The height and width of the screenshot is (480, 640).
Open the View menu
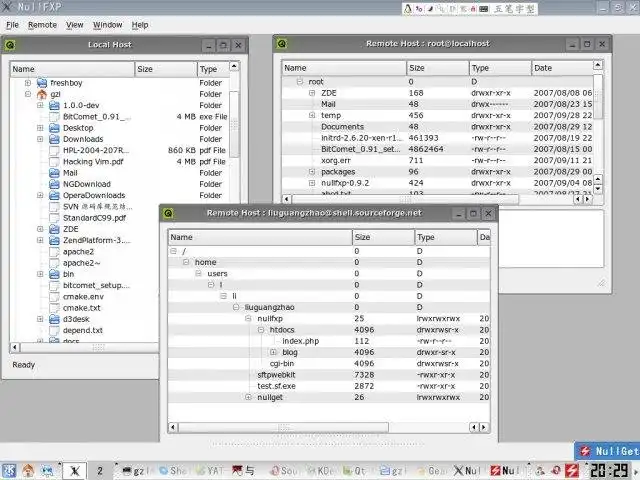75,25
